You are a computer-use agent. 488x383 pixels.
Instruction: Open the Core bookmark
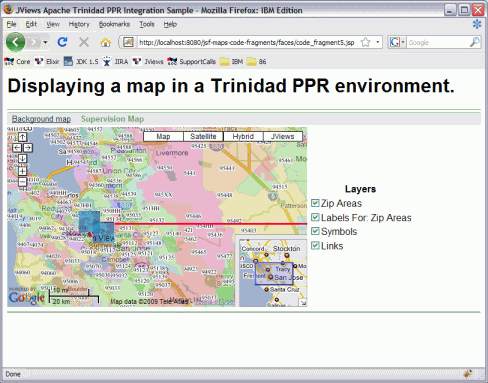pos(17,62)
